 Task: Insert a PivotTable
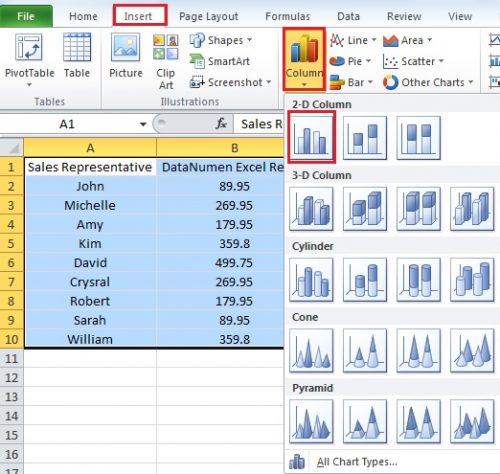(29, 60)
